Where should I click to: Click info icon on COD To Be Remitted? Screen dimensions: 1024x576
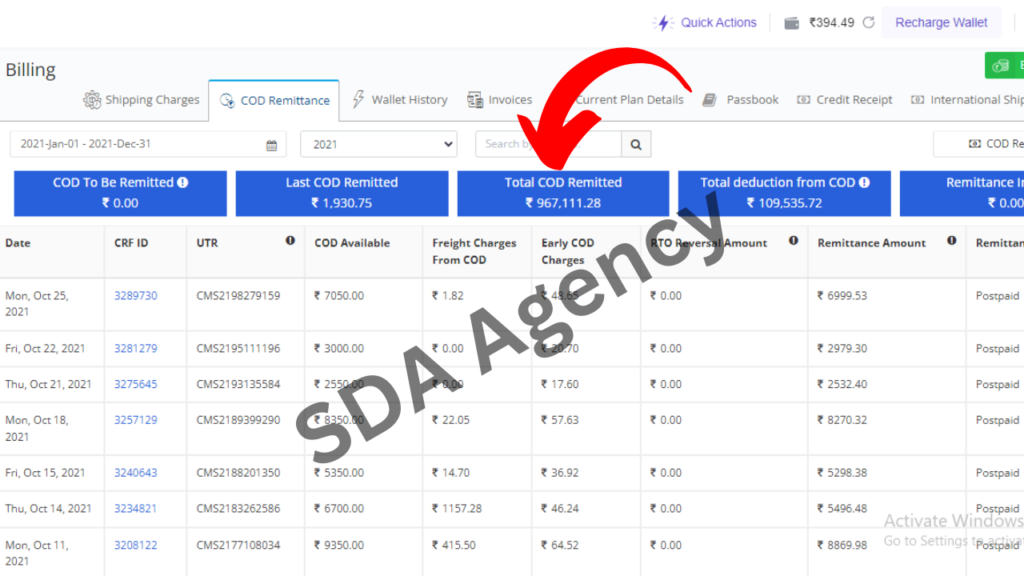point(183,183)
